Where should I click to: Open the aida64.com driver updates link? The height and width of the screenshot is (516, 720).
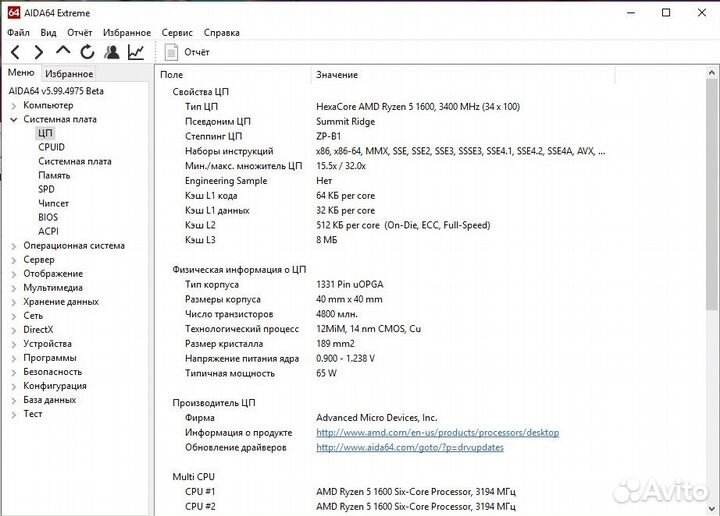[x=410, y=447]
